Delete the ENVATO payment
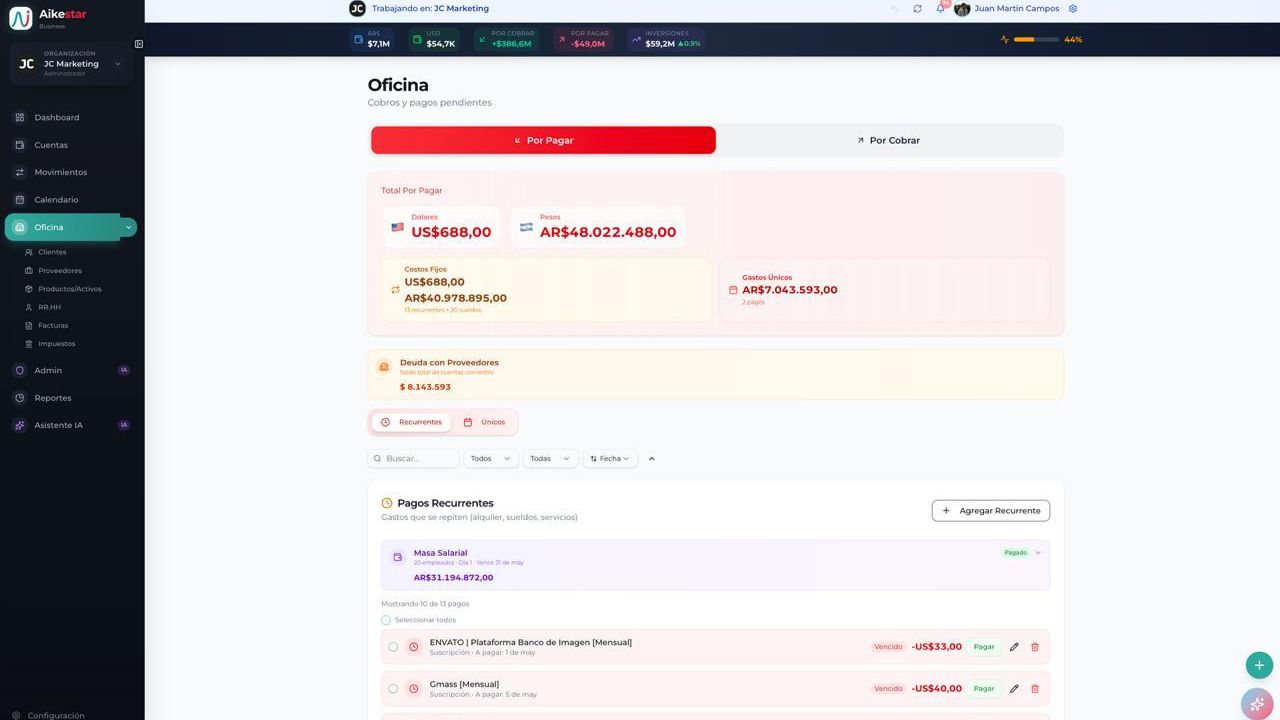1280x720 pixels. [1035, 647]
